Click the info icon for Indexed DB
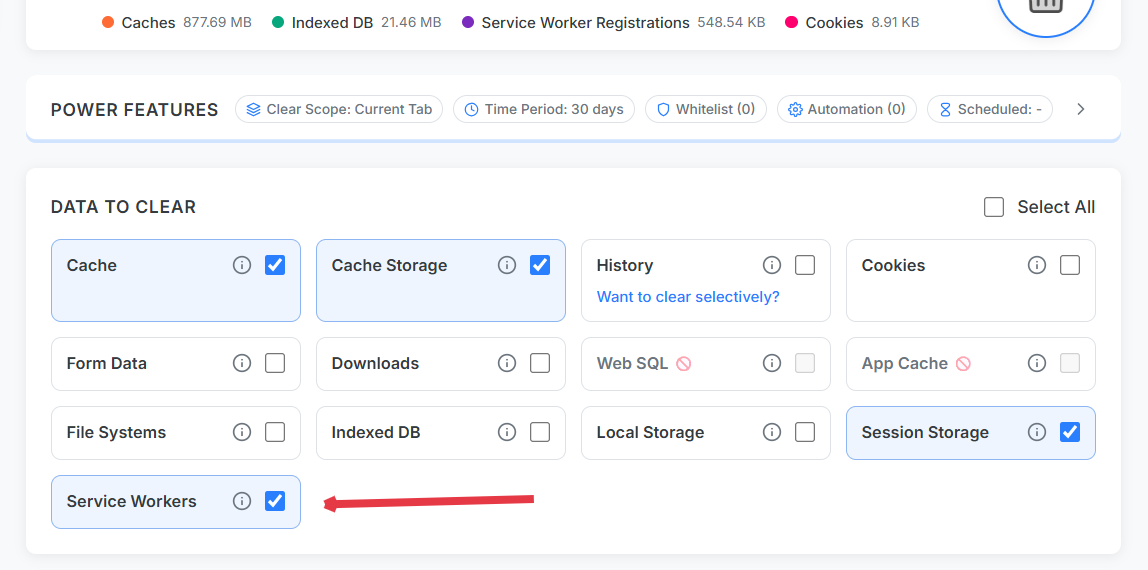Viewport: 1148px width, 570px height. click(507, 432)
